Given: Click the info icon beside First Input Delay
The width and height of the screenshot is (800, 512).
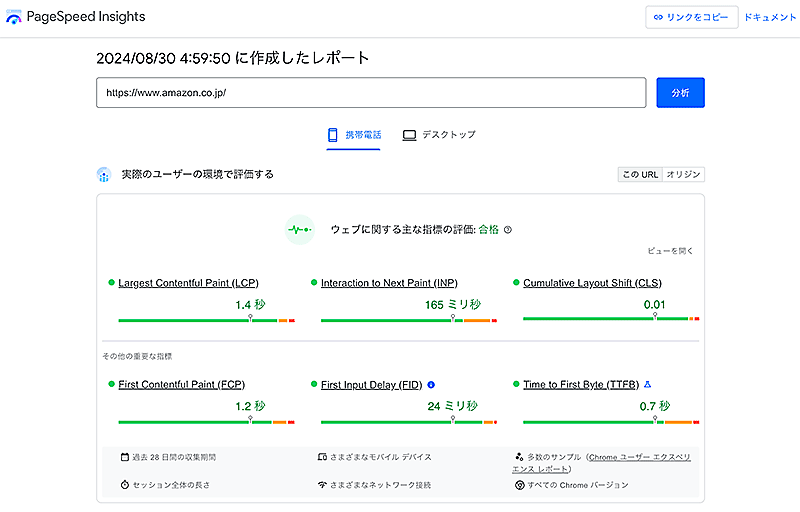Looking at the screenshot, I should coord(431,384).
